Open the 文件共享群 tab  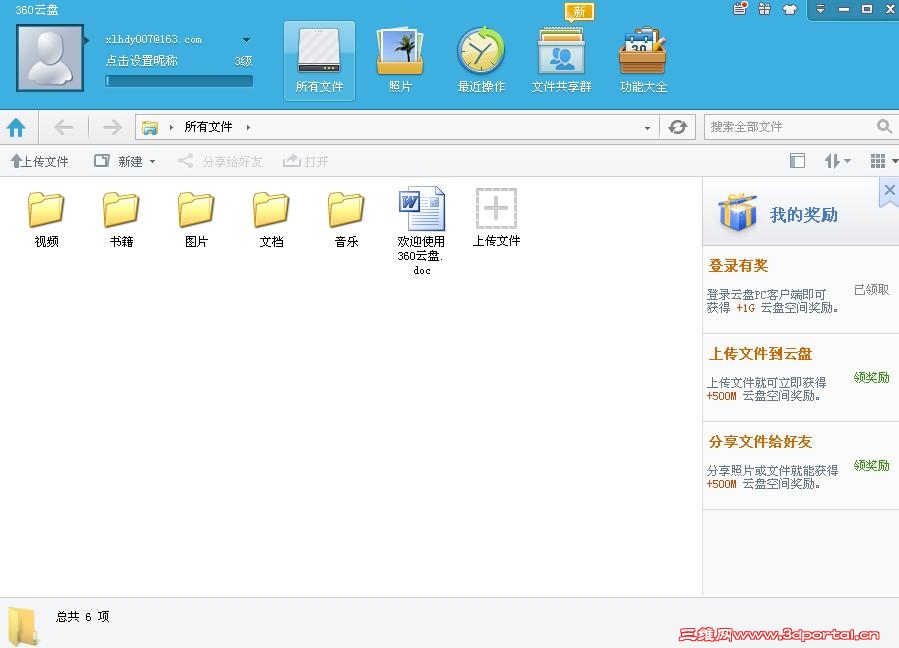pyautogui.click(x=561, y=61)
